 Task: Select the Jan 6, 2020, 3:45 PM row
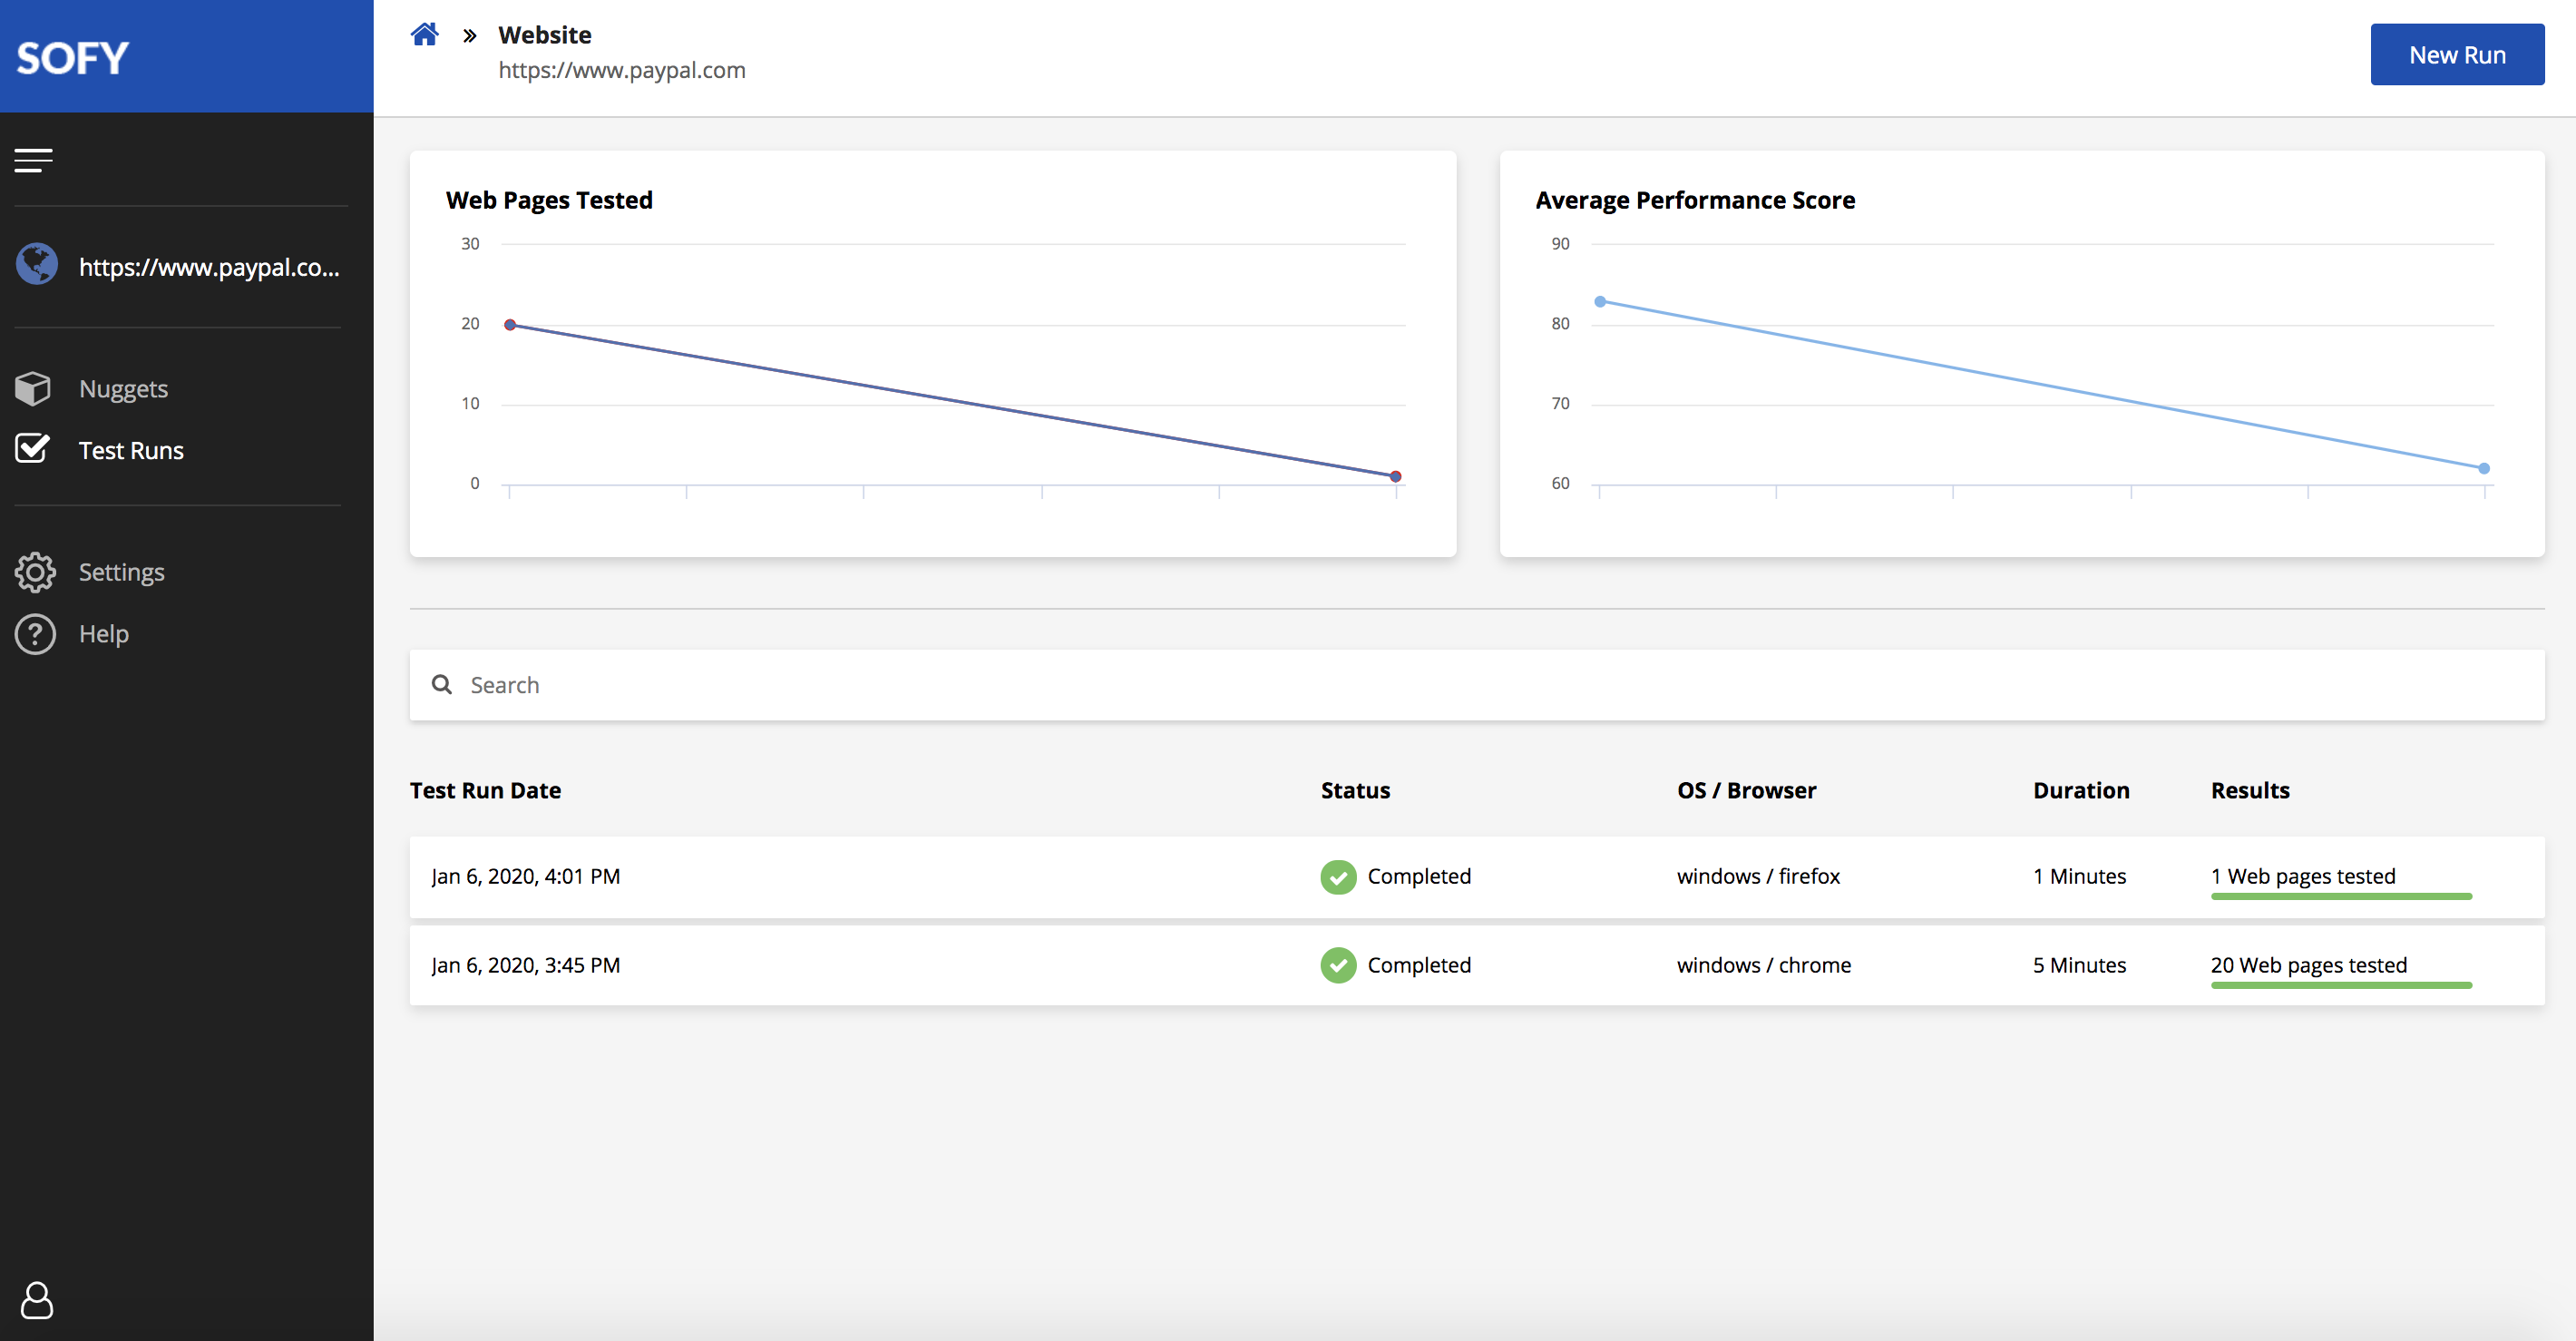pos(1477,965)
